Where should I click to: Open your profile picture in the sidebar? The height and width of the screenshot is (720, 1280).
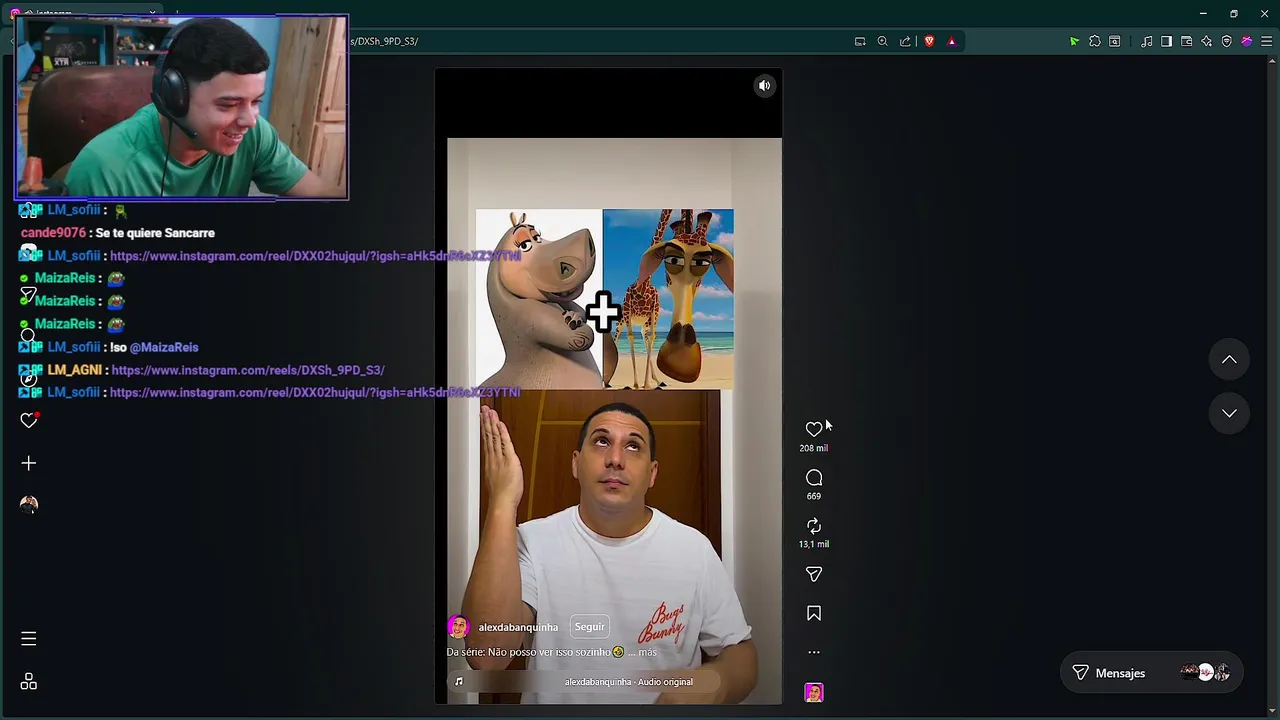(29, 505)
